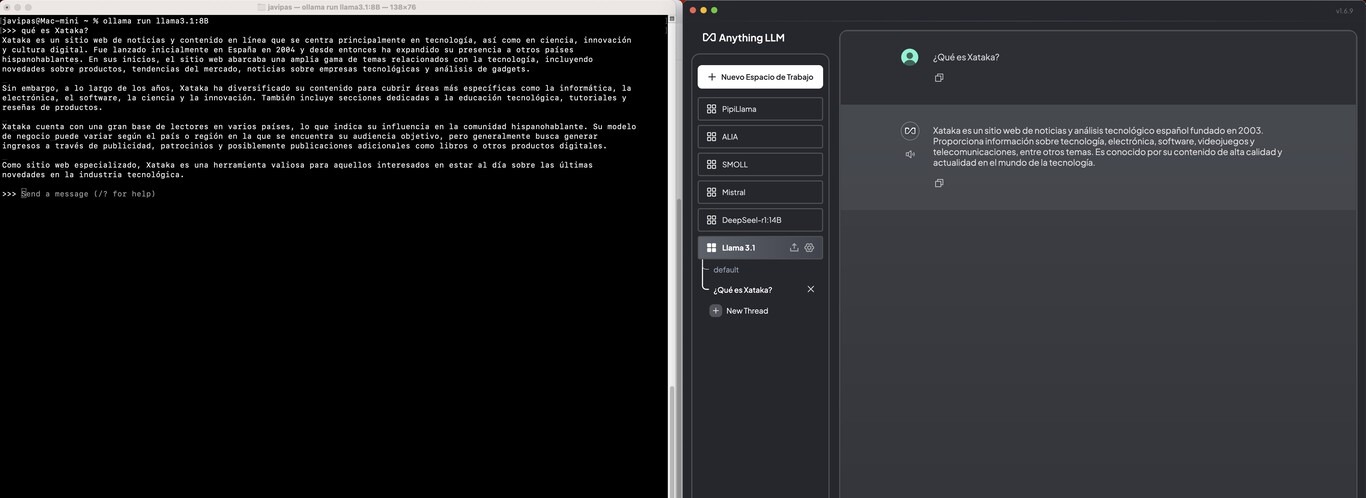Click the terminal 'Send a message' prompt
Viewport: 1366px width, 498px height.
90,194
